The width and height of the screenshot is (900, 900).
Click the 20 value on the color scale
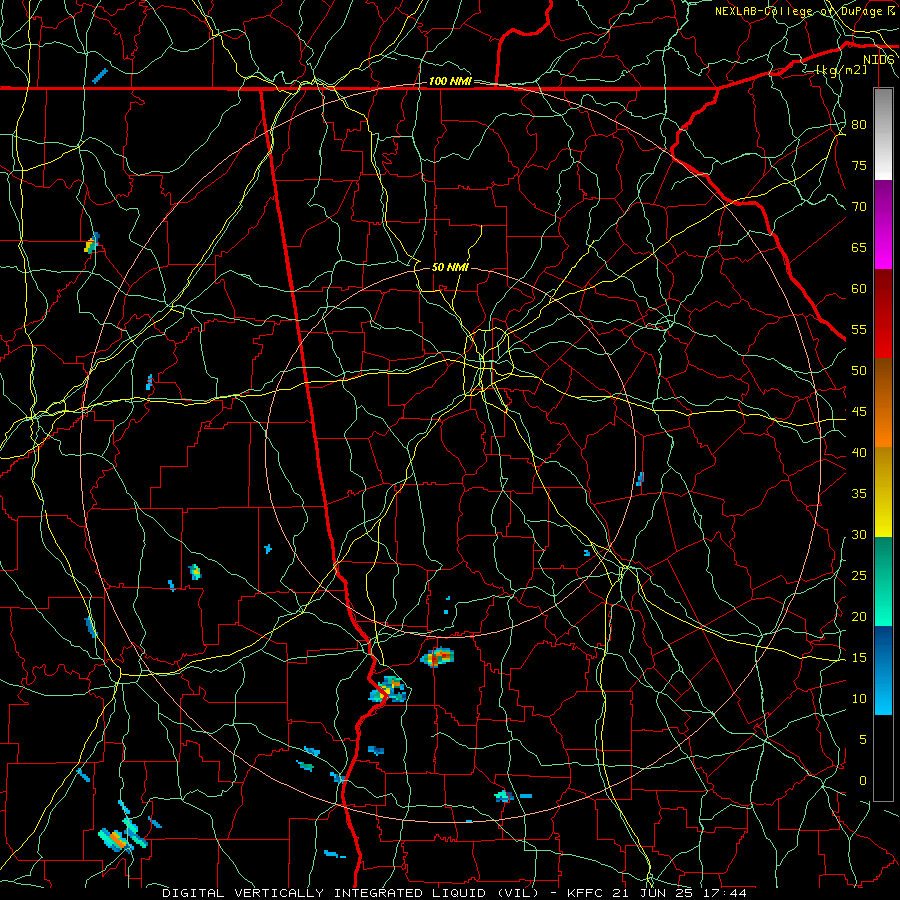coord(859,617)
